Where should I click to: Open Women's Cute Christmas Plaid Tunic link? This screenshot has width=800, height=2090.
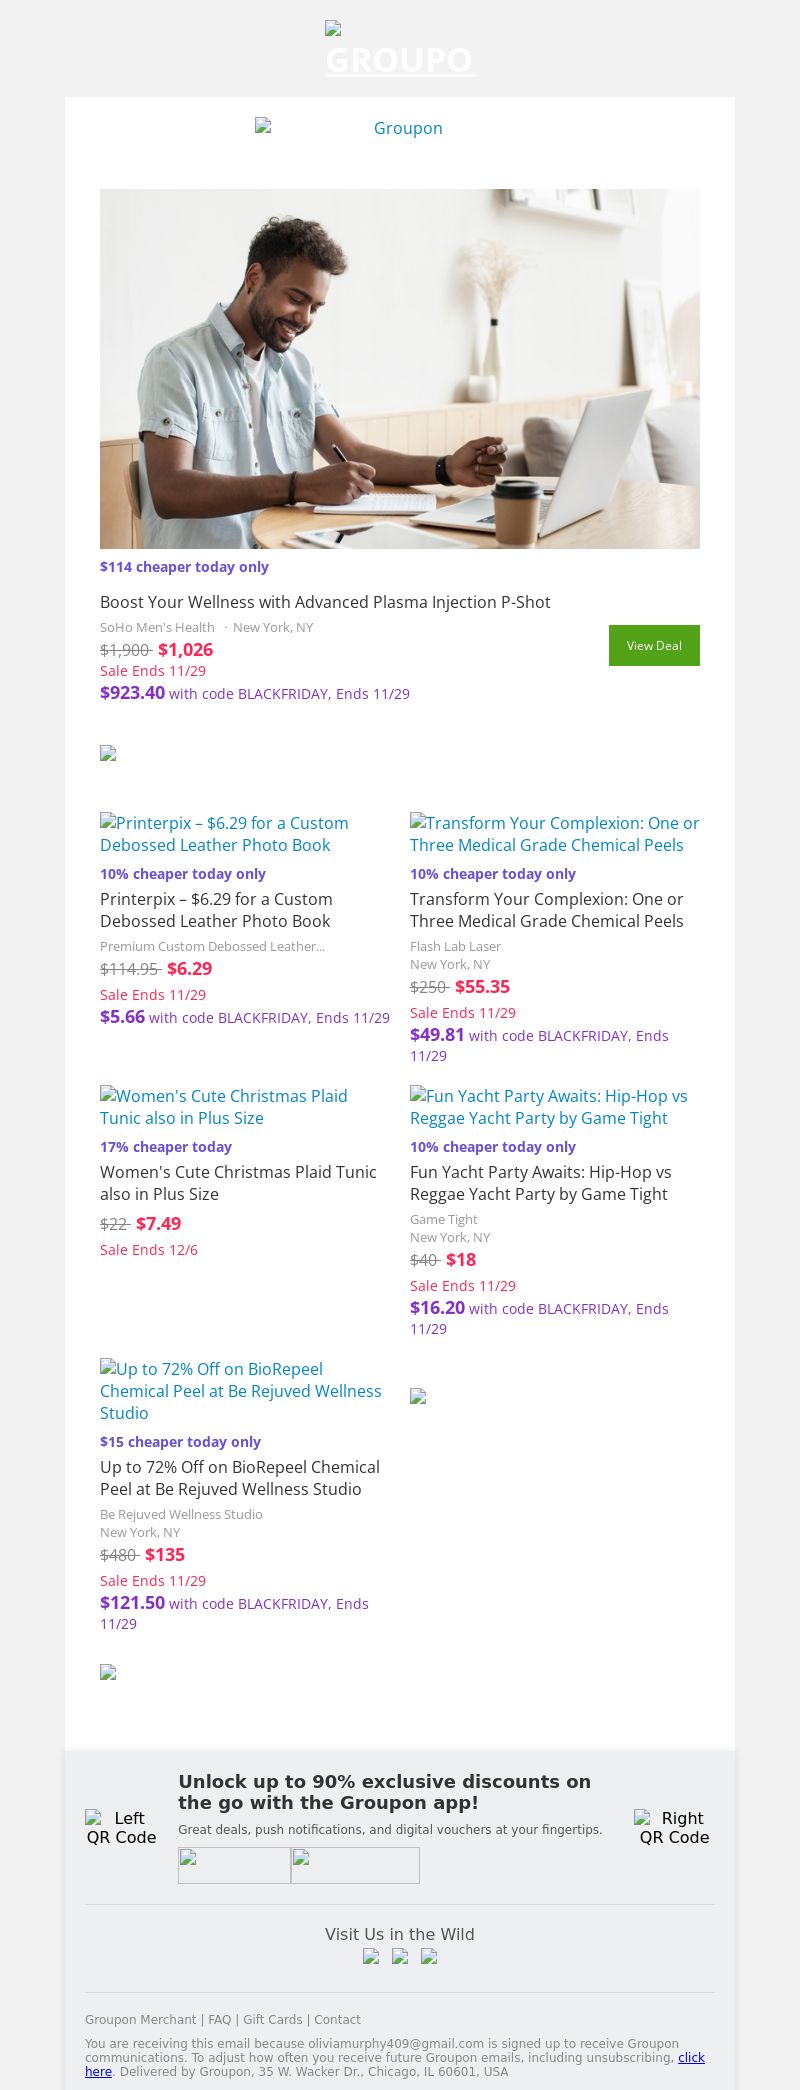pos(224,1107)
